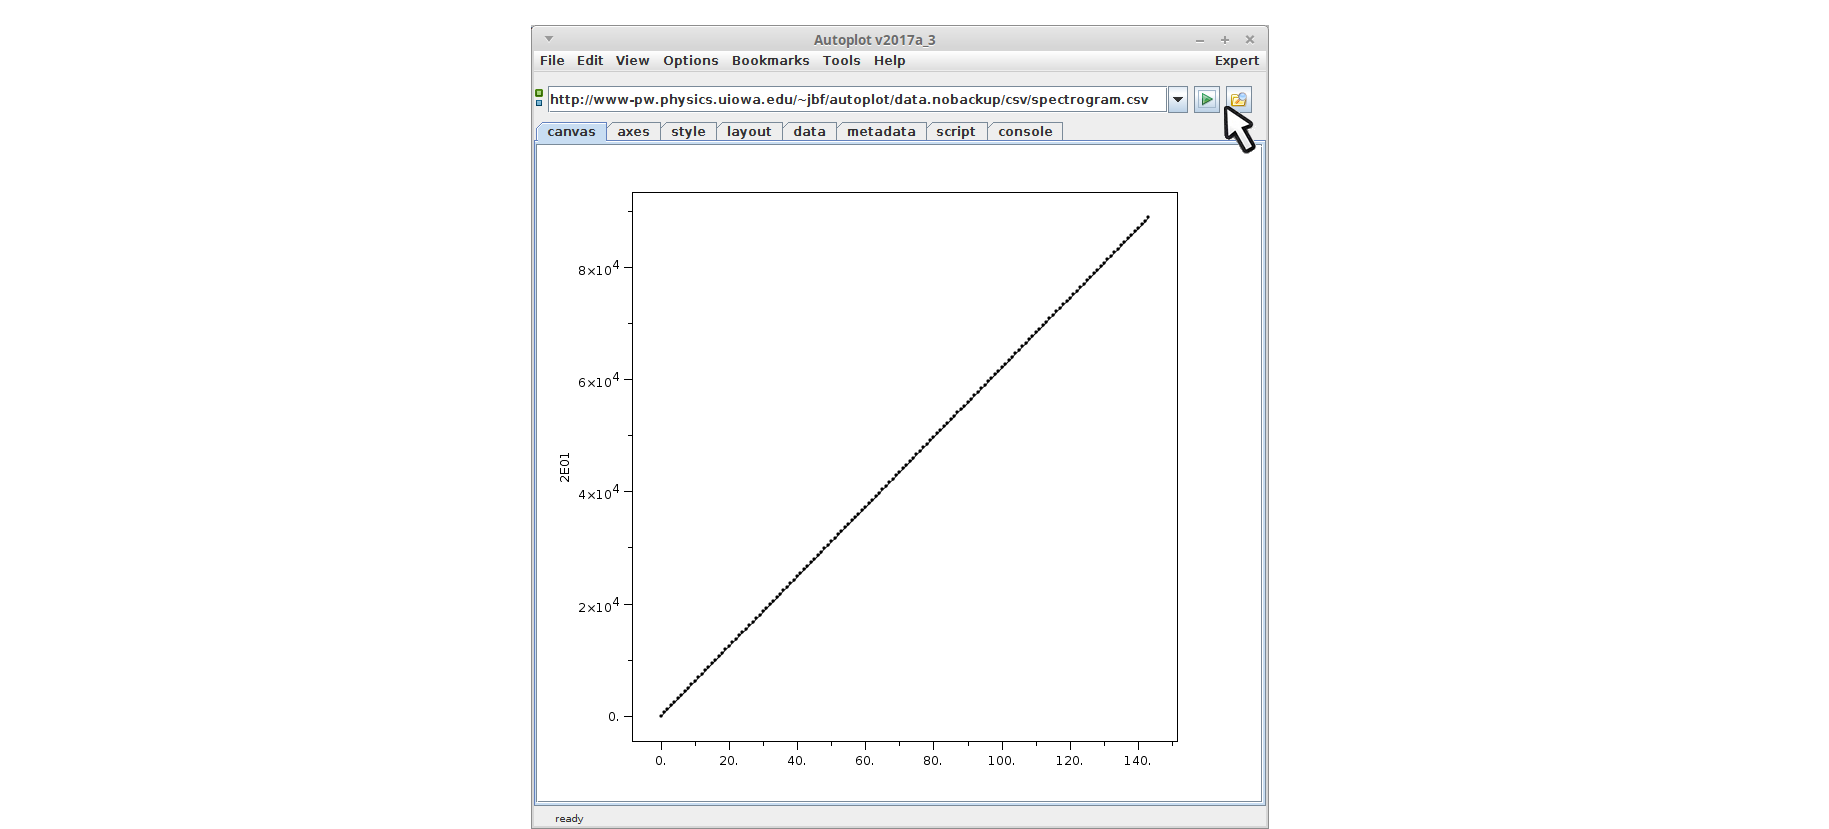Switch to the layout tab
1829x829 pixels.
pyautogui.click(x=749, y=131)
